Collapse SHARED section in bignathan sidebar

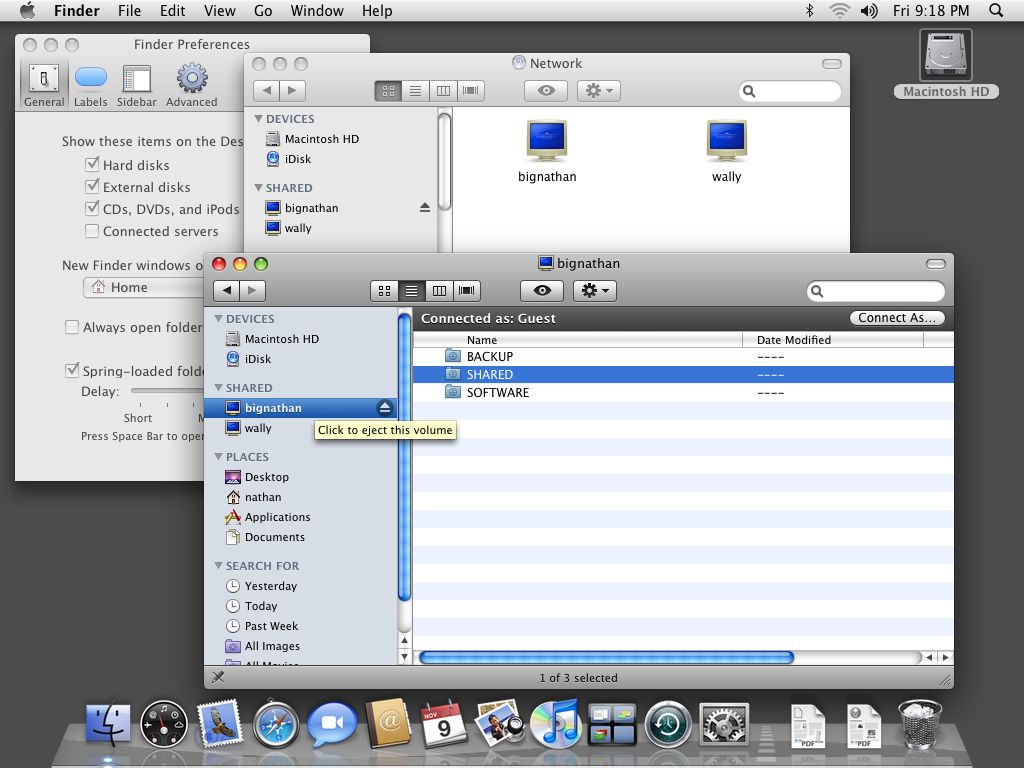coord(218,388)
